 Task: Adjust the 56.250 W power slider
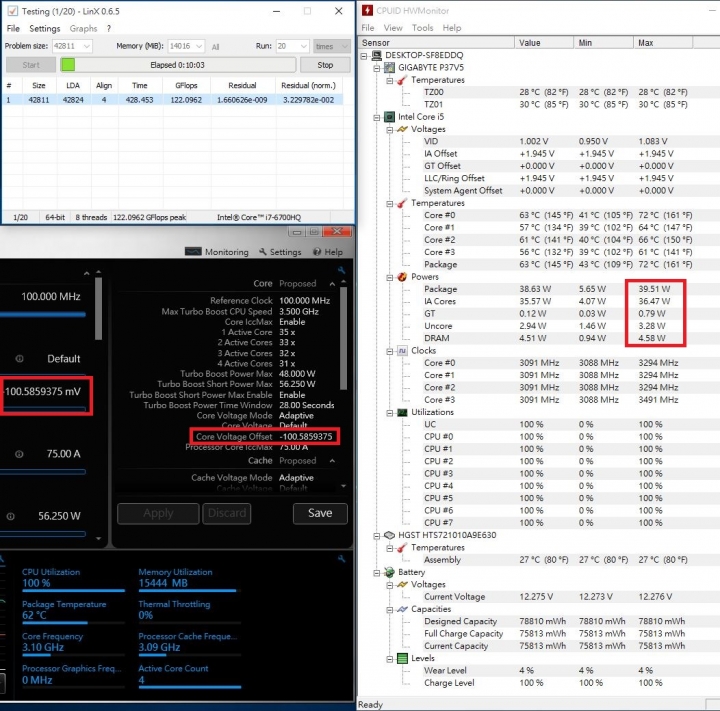[x=43, y=534]
